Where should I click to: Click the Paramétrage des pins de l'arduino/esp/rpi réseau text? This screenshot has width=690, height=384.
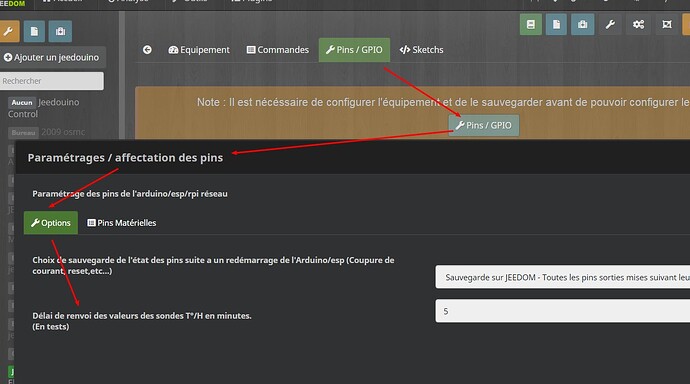tap(130, 194)
